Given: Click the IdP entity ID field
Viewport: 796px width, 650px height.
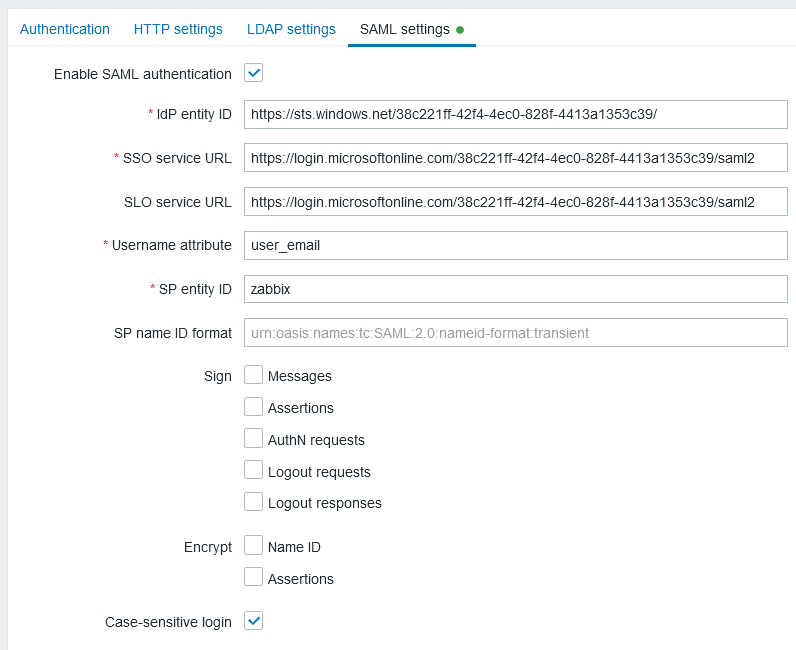Looking at the screenshot, I should click(x=515, y=115).
